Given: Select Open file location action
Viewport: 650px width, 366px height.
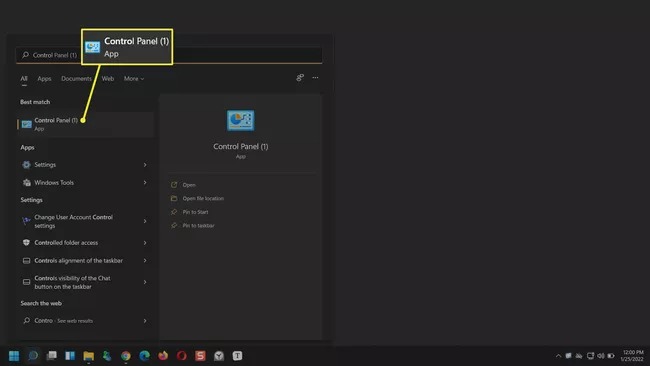Looking at the screenshot, I should point(203,199).
